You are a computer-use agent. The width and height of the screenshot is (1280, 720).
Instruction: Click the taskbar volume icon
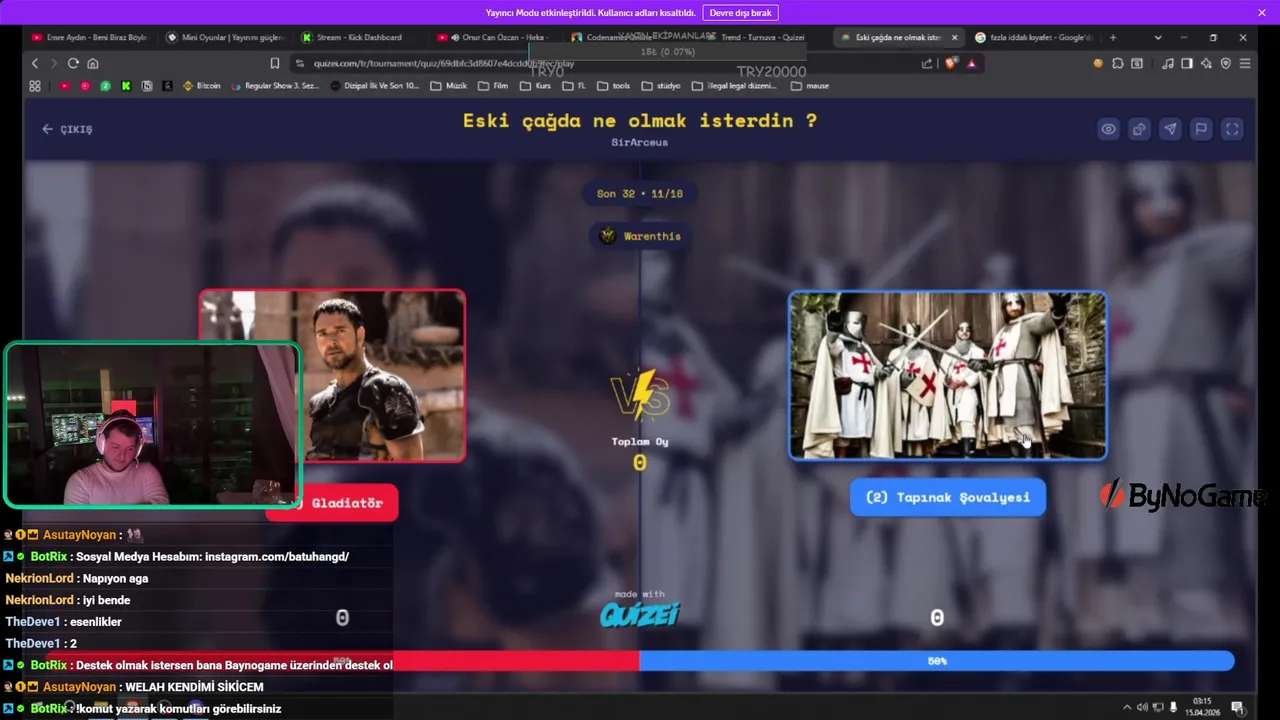1142,708
